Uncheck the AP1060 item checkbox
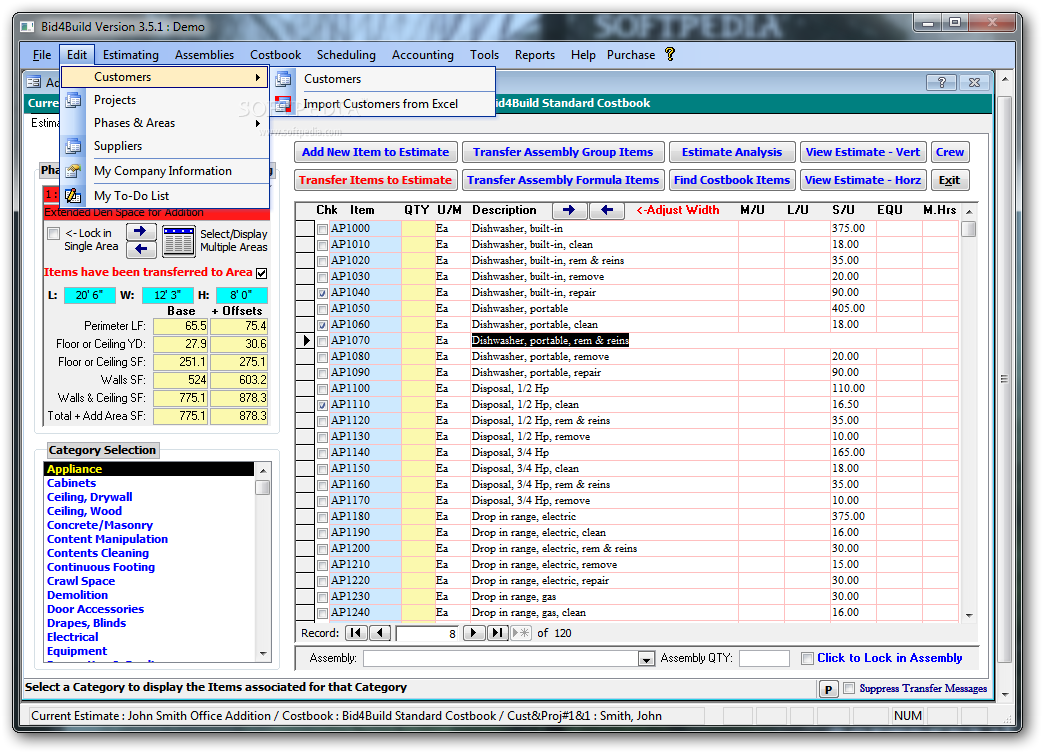Screen dimensions: 1043x753 323,325
